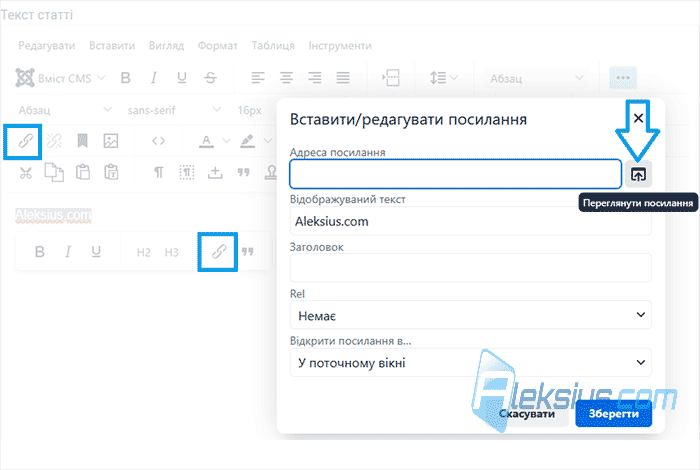Click the selected Aleksius.com text in the editor
700x470 pixels.
pyautogui.click(x=53, y=215)
